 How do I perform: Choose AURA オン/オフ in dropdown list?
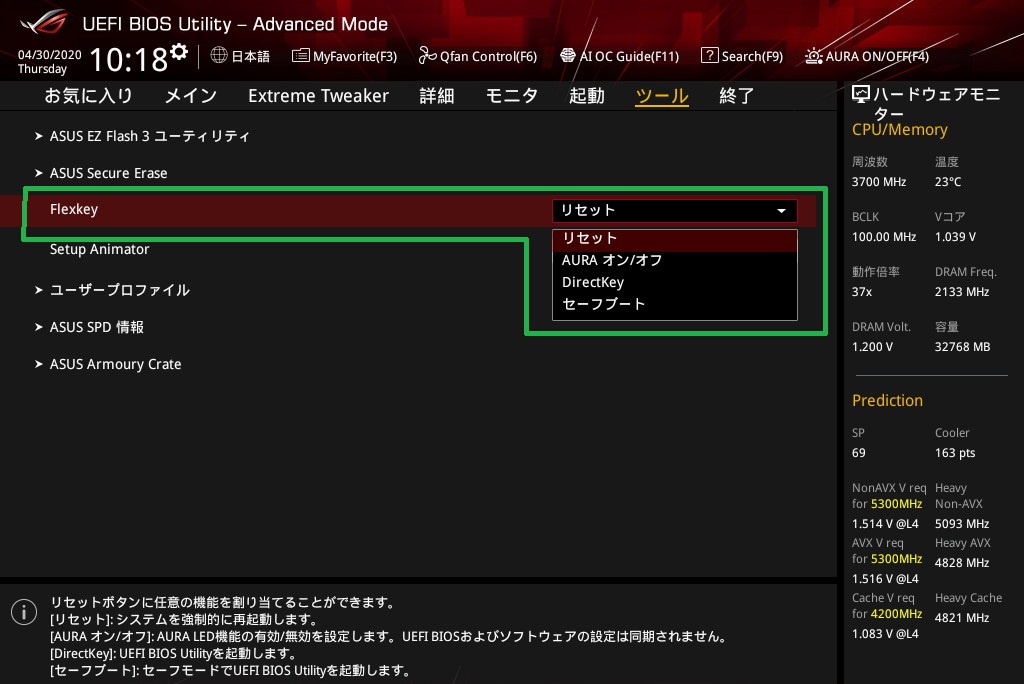pyautogui.click(x=675, y=260)
